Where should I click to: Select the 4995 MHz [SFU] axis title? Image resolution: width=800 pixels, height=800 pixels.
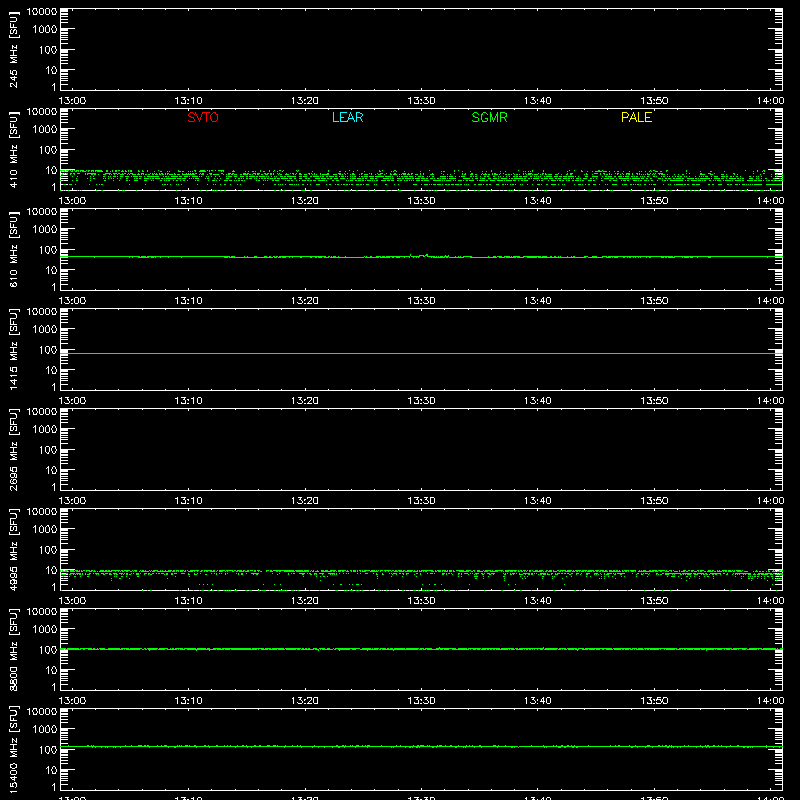pos(13,549)
